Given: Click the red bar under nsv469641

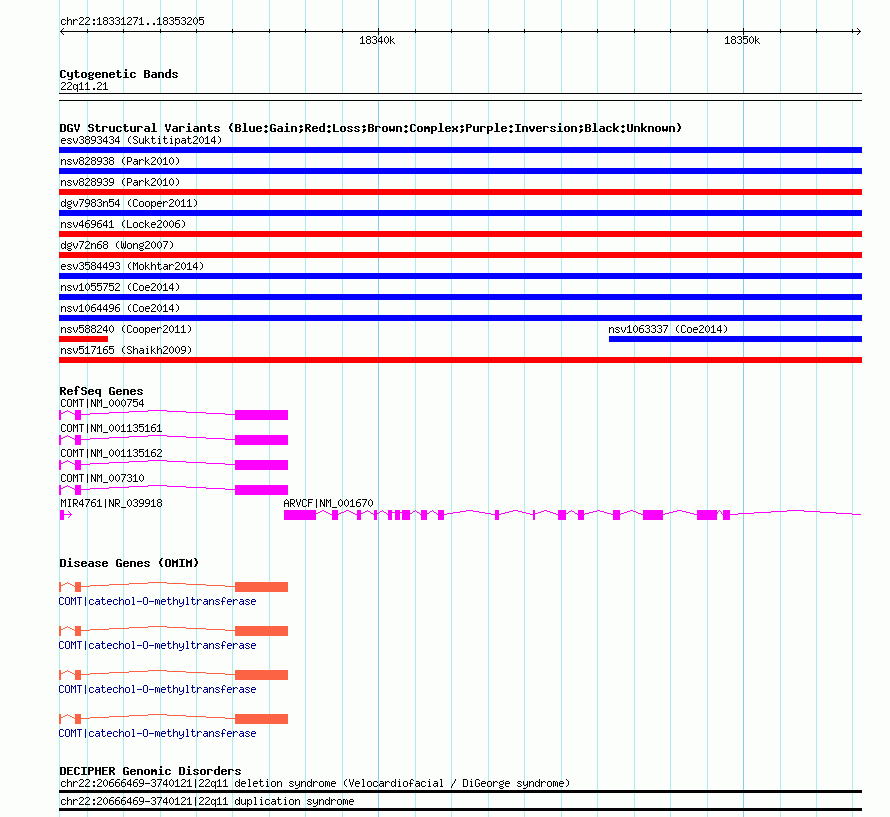Looking at the screenshot, I should point(460,234).
